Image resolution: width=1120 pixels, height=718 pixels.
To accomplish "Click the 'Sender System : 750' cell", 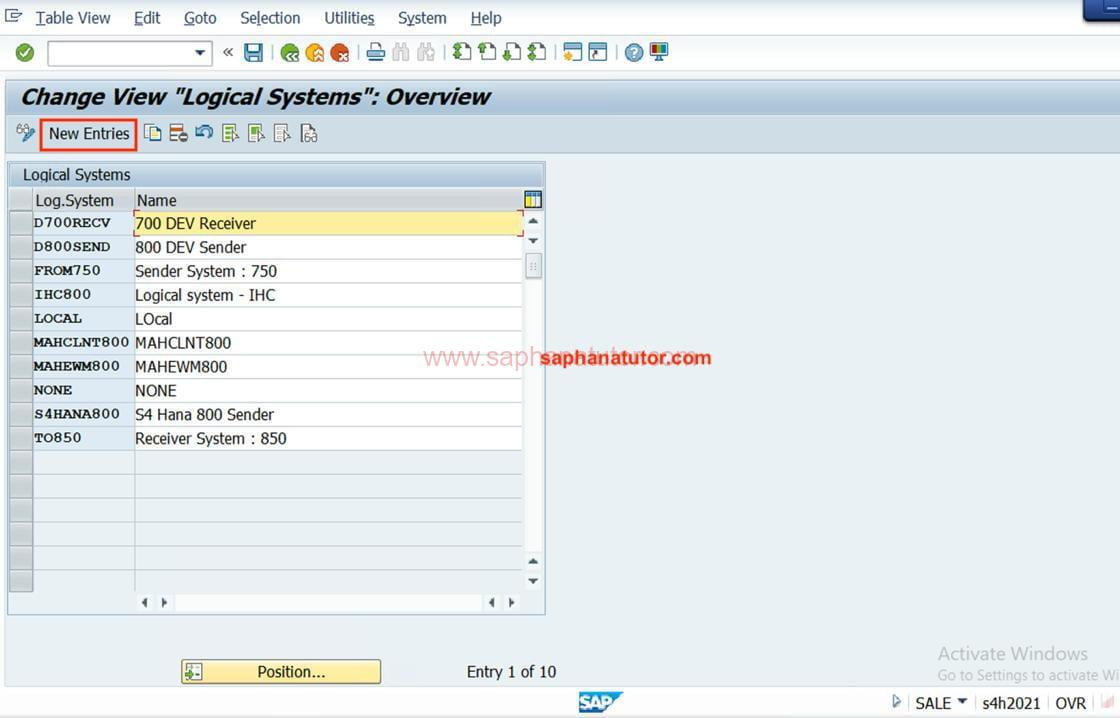I will 329,271.
